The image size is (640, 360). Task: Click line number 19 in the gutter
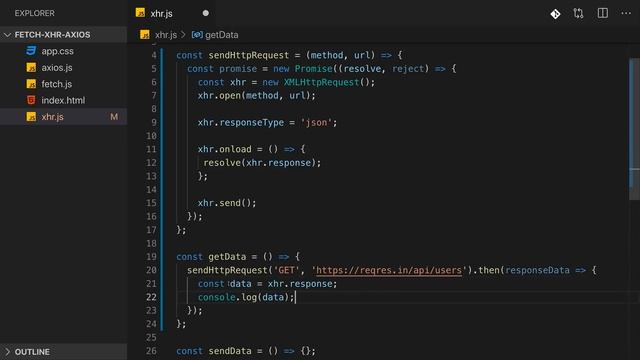coord(151,257)
